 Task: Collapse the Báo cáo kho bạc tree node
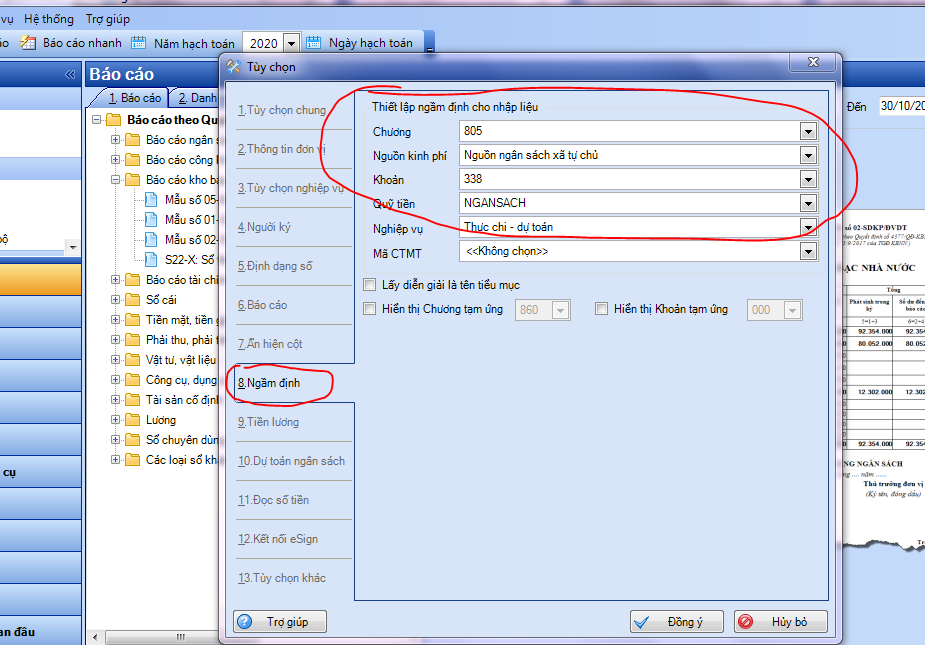click(116, 179)
